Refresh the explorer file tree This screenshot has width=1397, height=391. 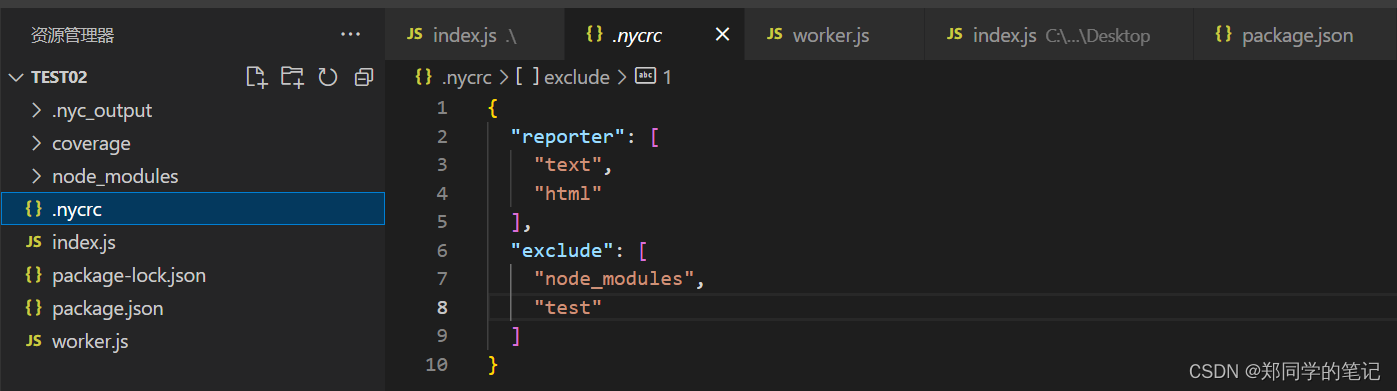tap(328, 77)
